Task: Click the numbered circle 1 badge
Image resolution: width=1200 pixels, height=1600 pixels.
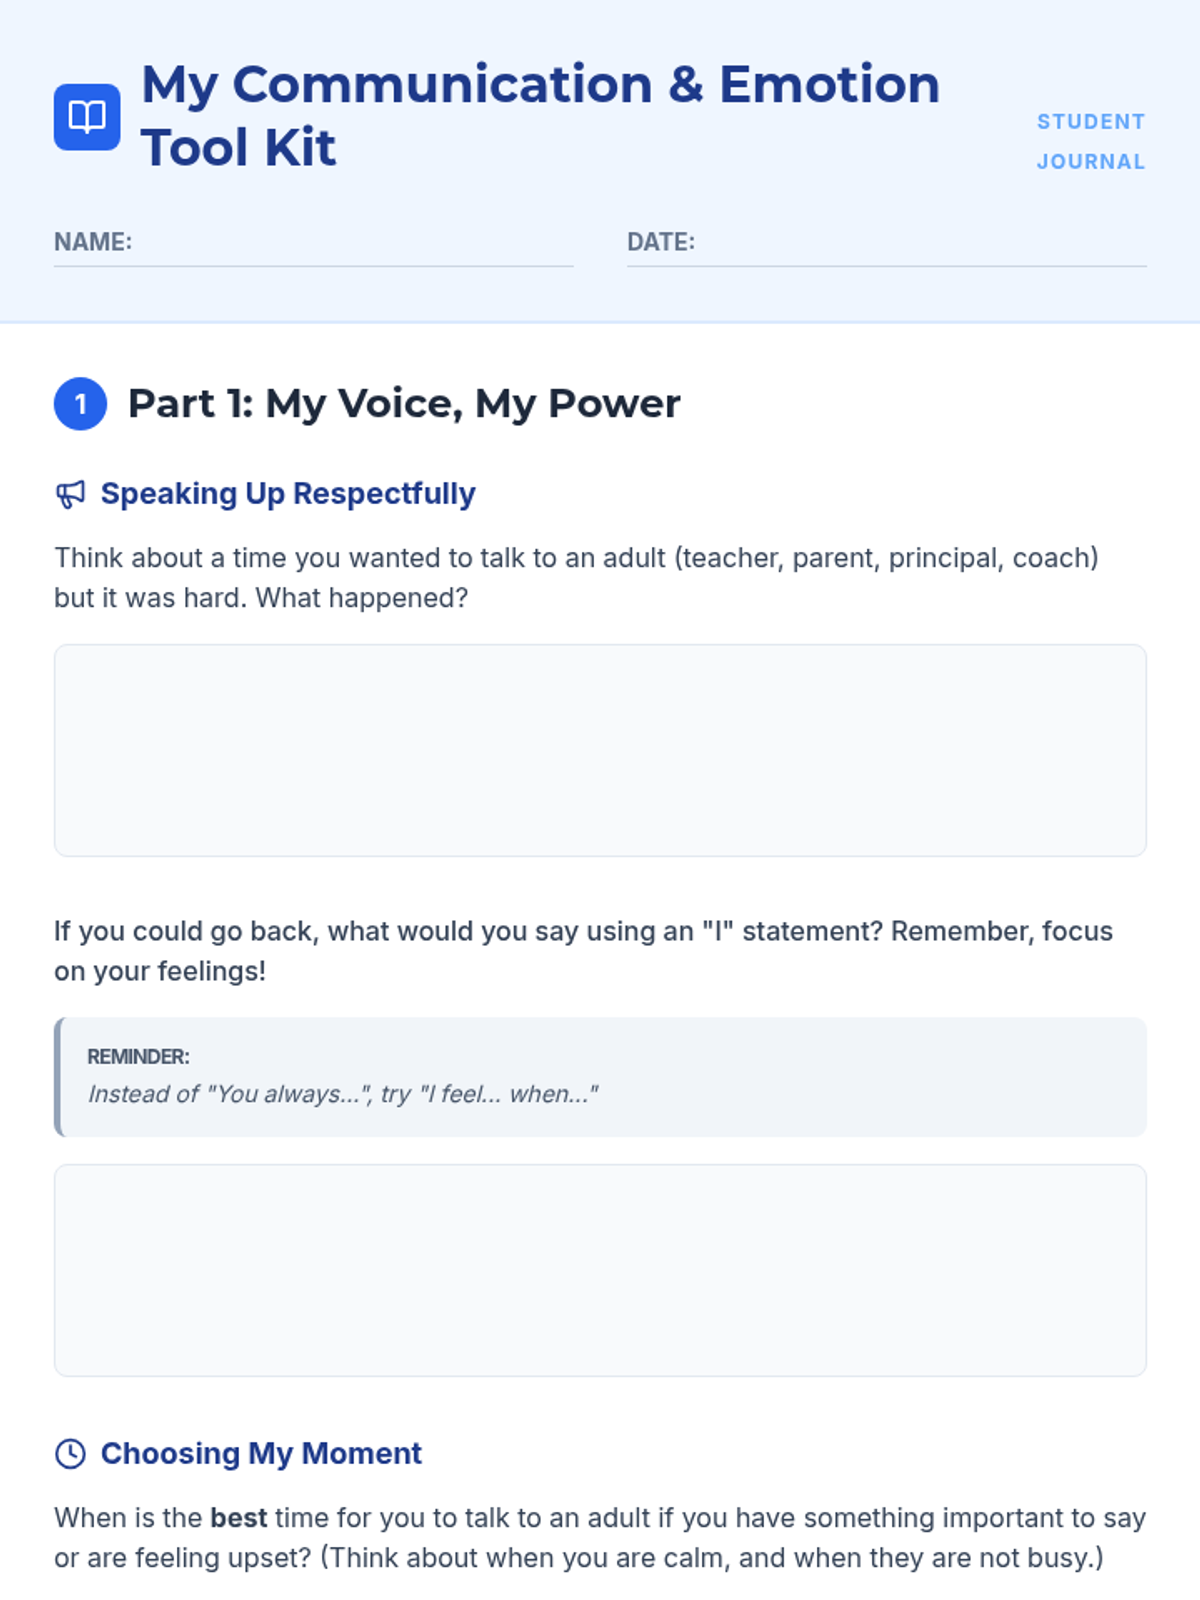Action: (80, 404)
